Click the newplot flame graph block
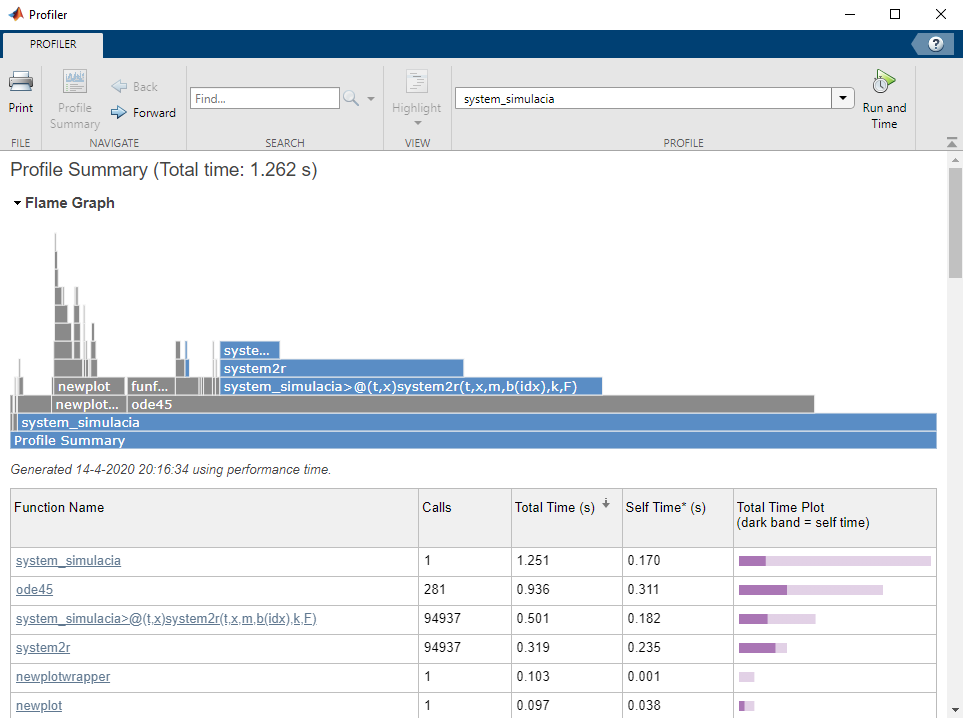This screenshot has width=963, height=718. (x=89, y=386)
